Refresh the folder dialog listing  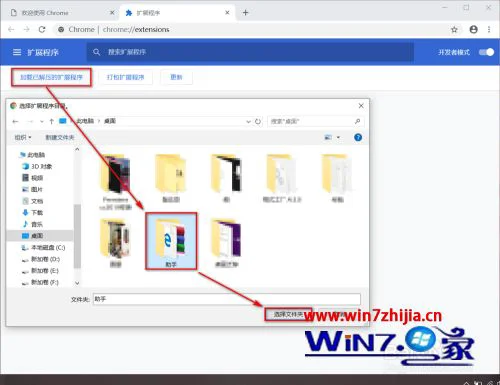tap(258, 121)
